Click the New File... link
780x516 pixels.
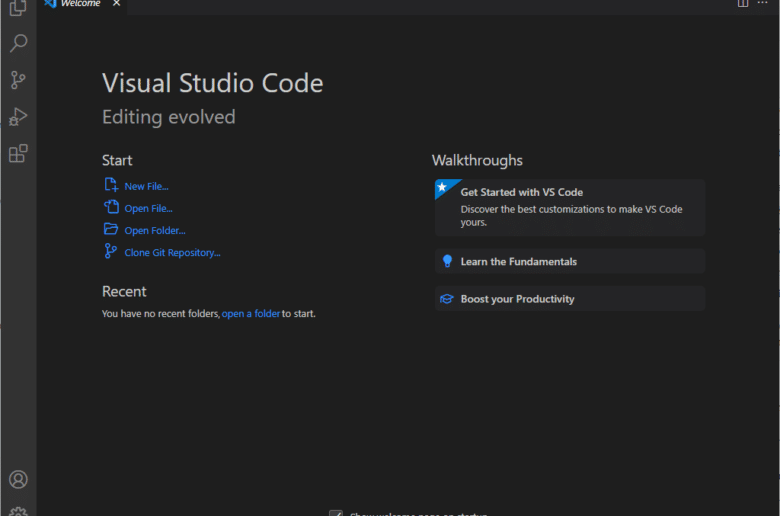[x=146, y=186]
